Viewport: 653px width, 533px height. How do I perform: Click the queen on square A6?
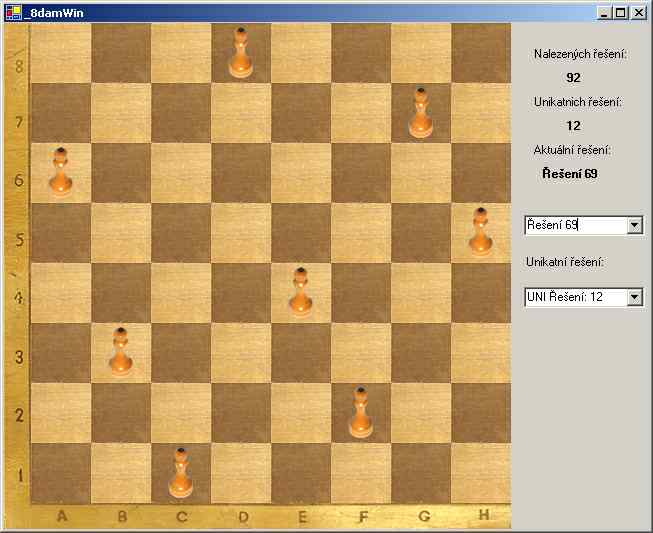tap(61, 172)
